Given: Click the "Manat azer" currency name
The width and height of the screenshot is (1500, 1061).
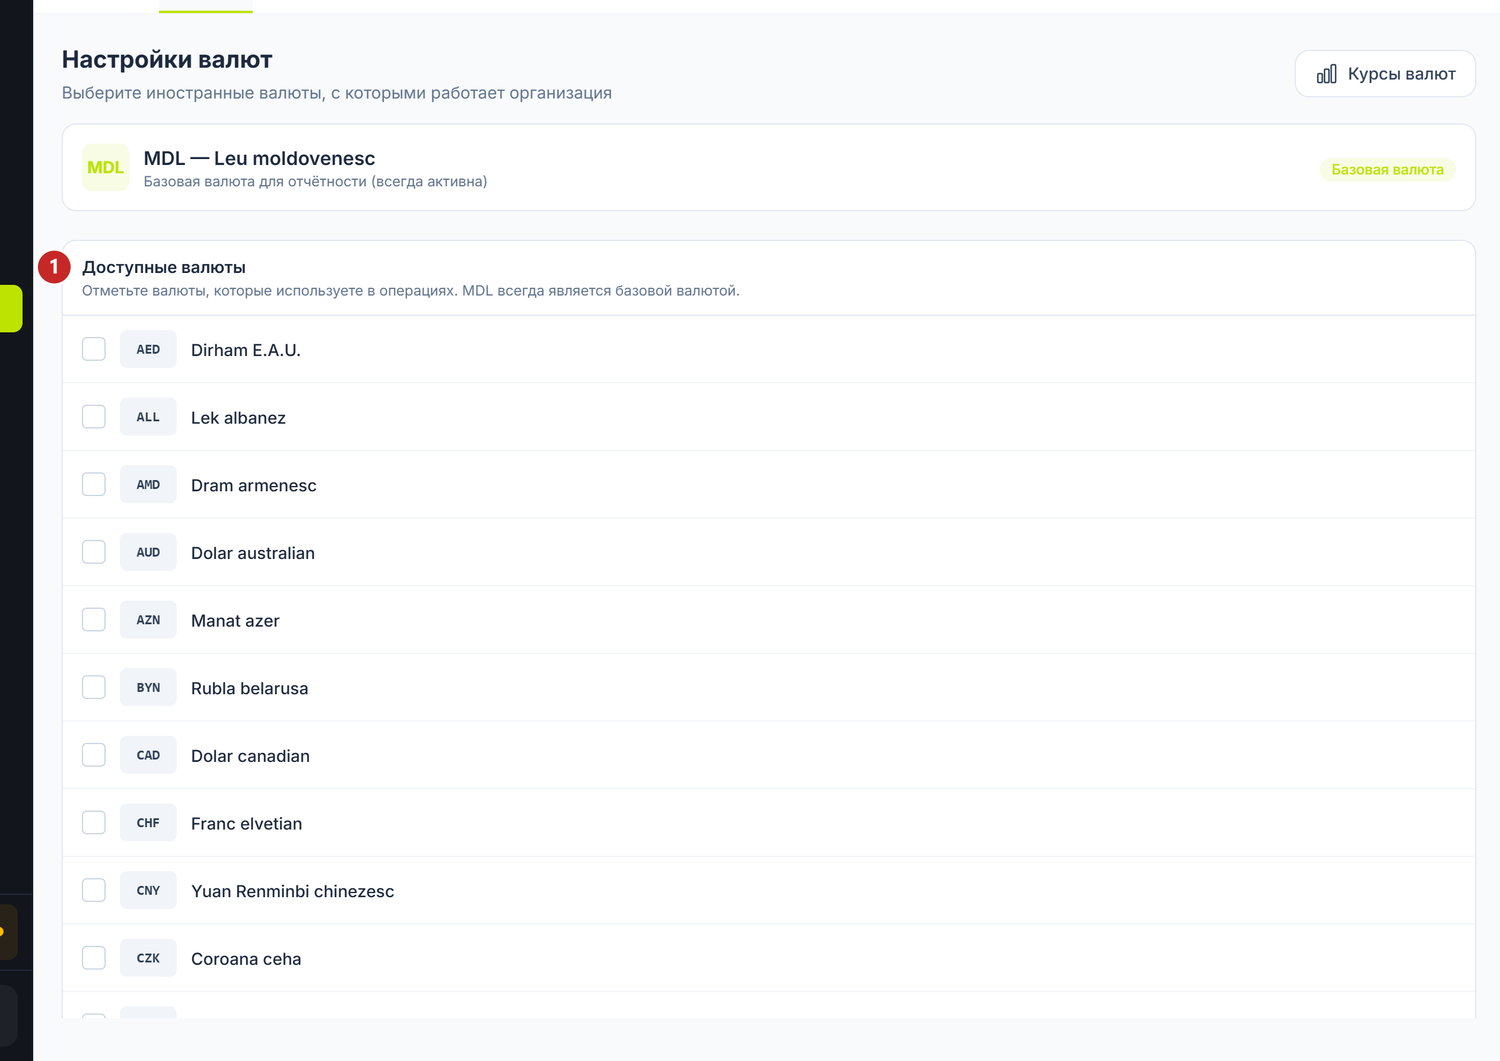Looking at the screenshot, I should [235, 621].
